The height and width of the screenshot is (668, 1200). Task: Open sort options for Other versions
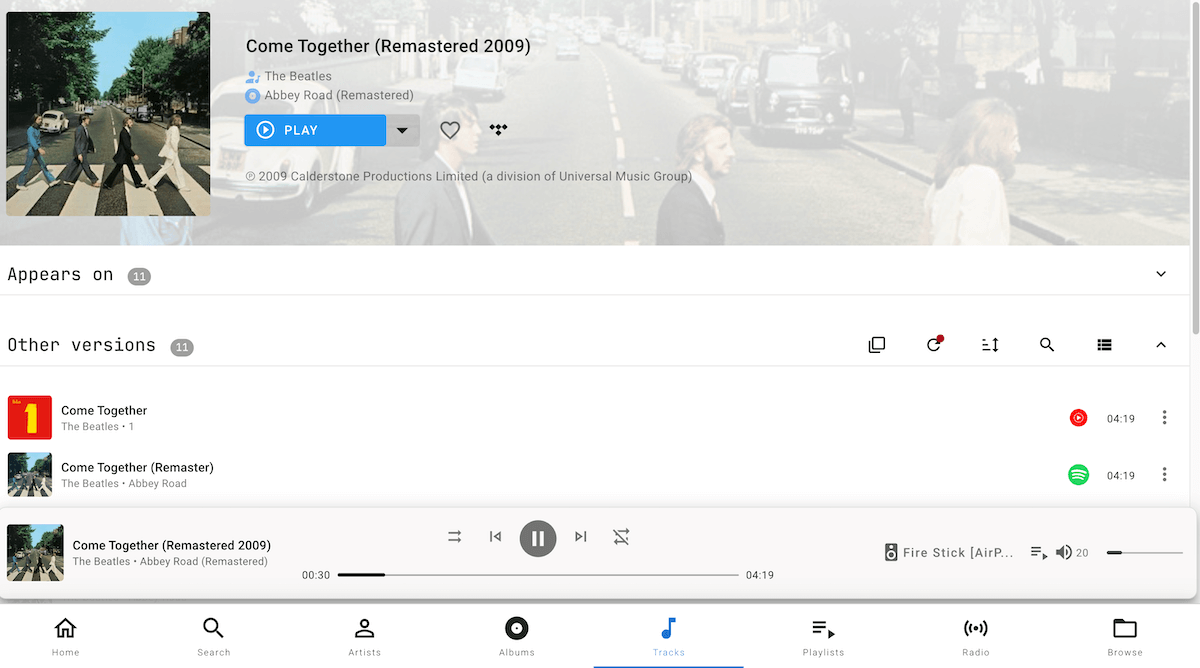pyautogui.click(x=990, y=345)
